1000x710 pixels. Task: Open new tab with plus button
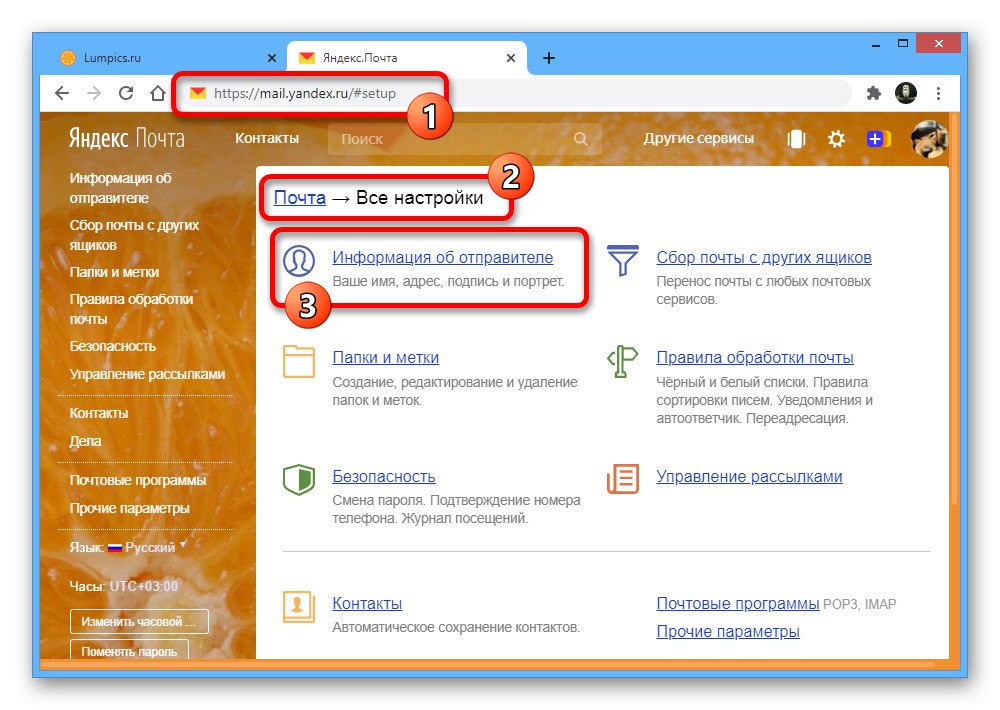click(548, 58)
